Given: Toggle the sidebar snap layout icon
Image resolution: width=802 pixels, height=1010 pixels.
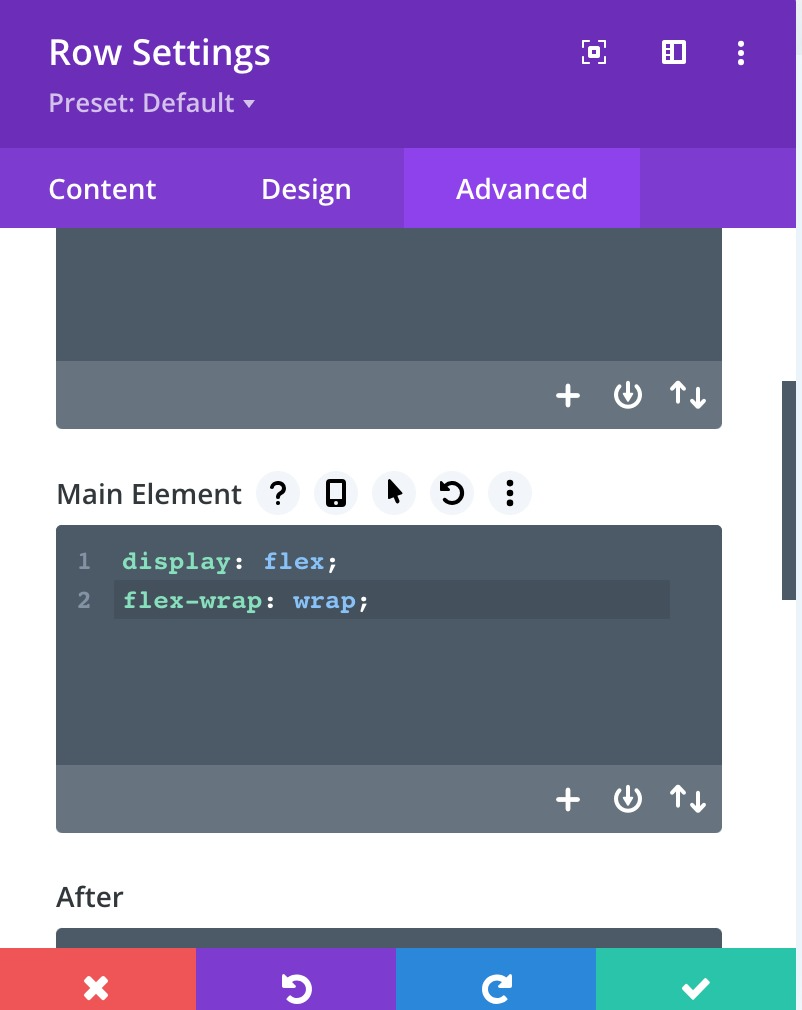Looking at the screenshot, I should point(674,52).
